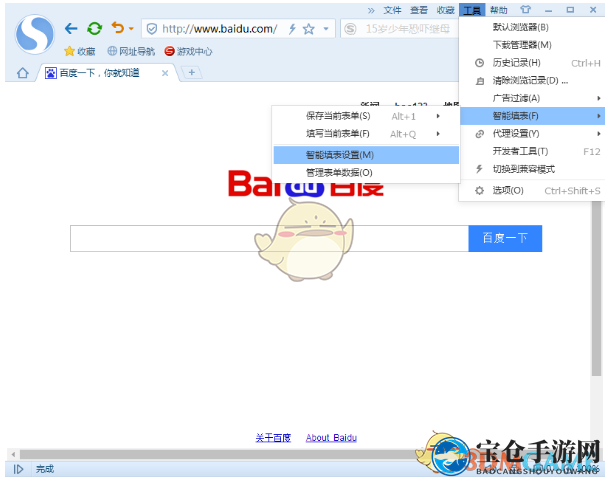Open 网址导航 bookmark

pyautogui.click(x=131, y=51)
